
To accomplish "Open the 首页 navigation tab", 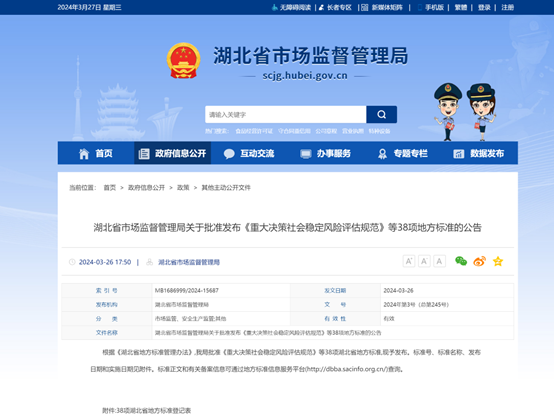I will (95, 153).
